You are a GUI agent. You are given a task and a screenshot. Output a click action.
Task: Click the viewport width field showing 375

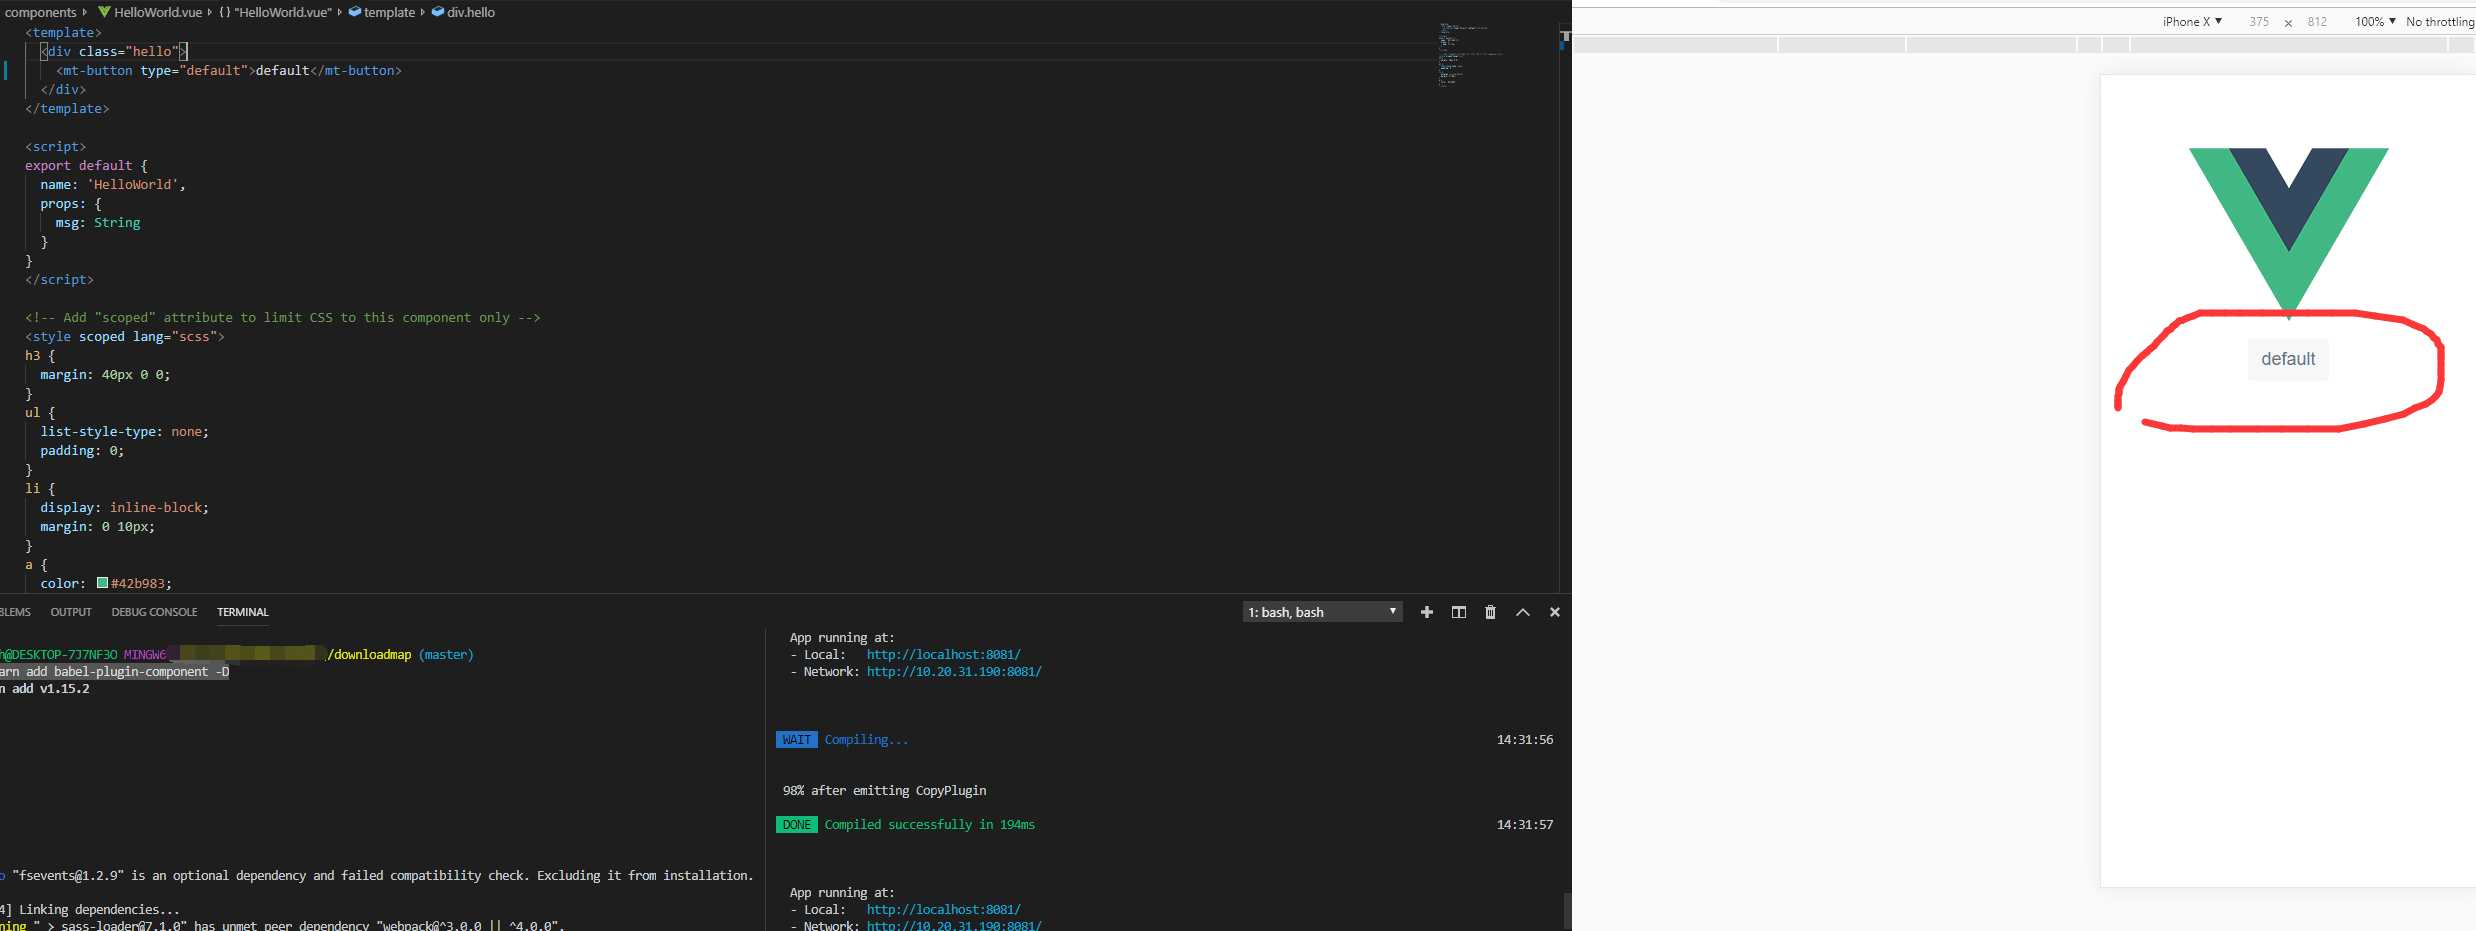tap(2259, 22)
